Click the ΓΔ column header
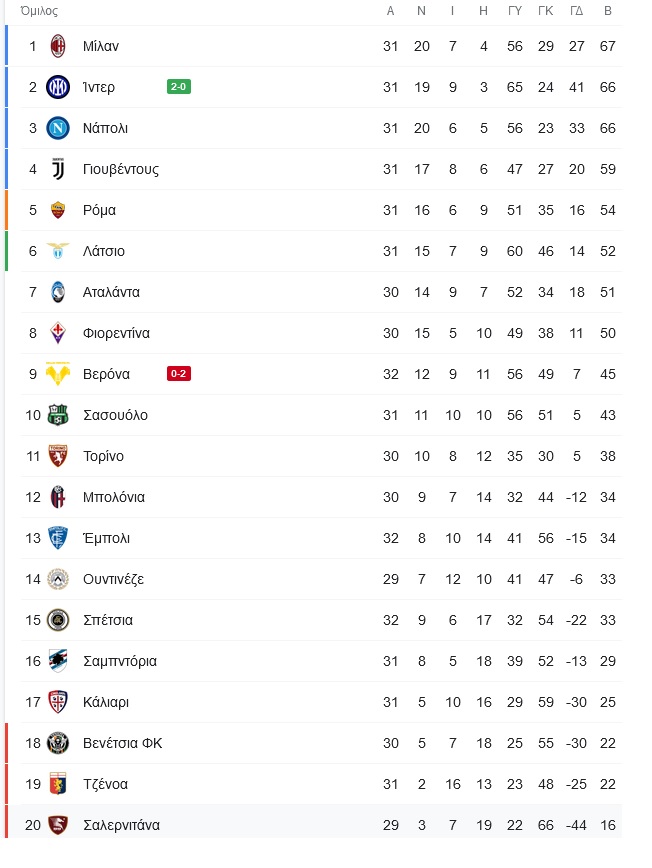This screenshot has width=652, height=868. [x=576, y=11]
